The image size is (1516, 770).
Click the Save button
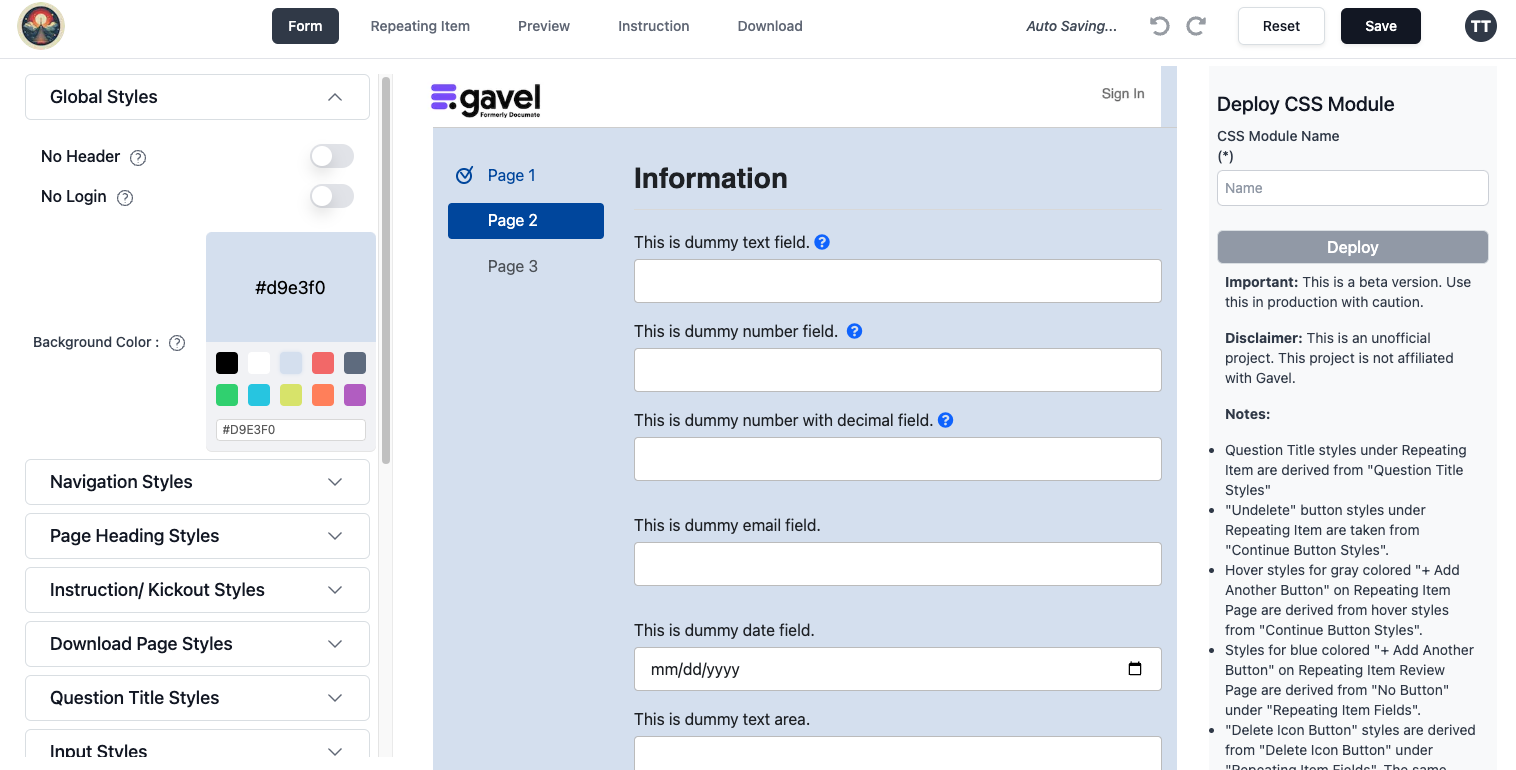1381,26
